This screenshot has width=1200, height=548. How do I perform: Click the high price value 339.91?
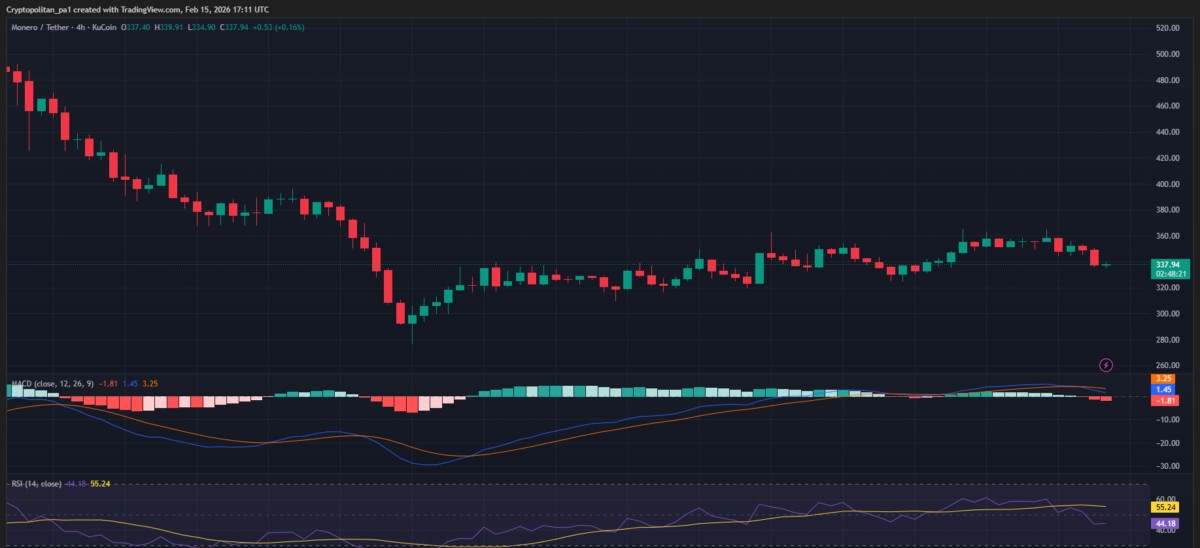(x=172, y=27)
